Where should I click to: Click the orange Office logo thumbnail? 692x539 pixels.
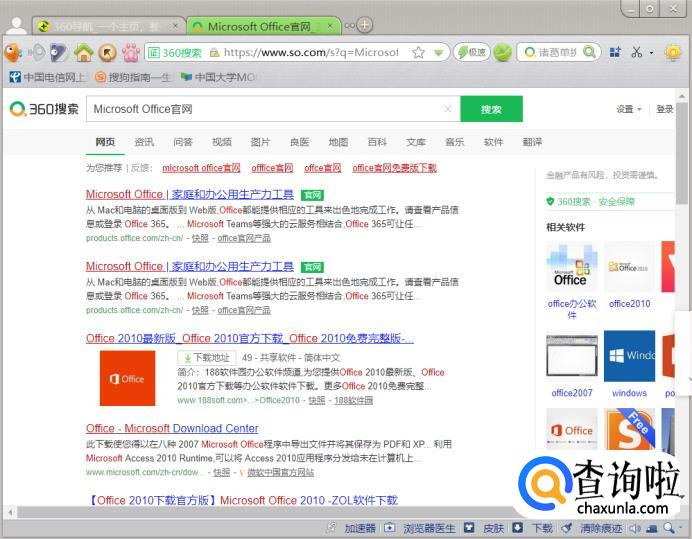point(127,378)
